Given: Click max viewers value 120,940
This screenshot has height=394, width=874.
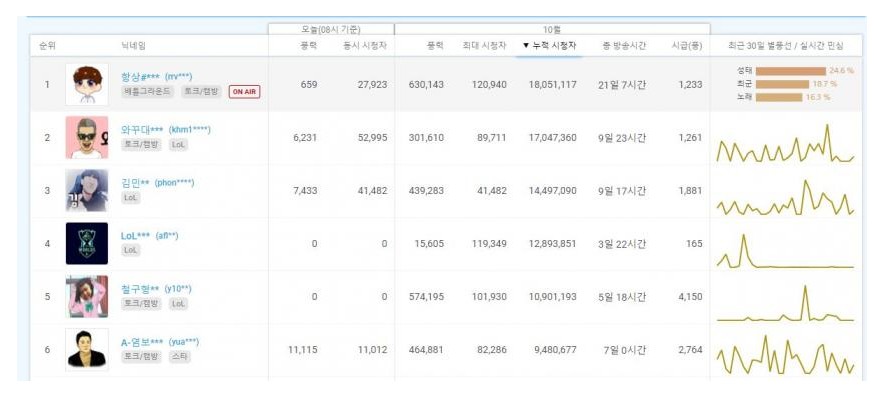Looking at the screenshot, I should point(489,85).
